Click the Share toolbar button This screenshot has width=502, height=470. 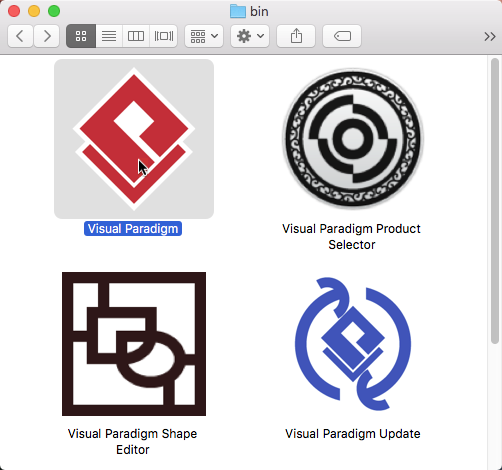coord(296,36)
